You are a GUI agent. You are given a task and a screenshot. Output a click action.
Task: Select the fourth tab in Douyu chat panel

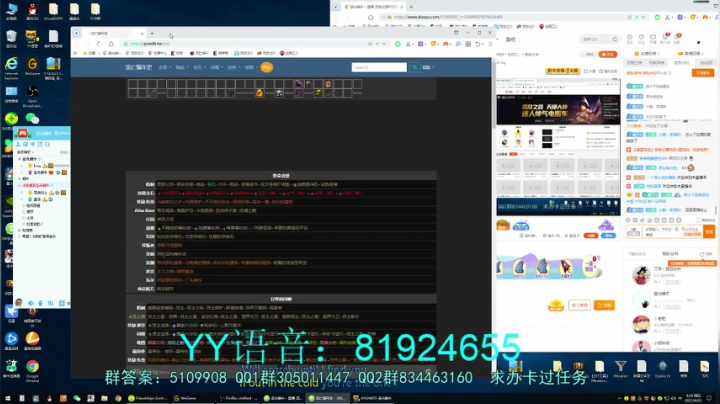tap(705, 62)
